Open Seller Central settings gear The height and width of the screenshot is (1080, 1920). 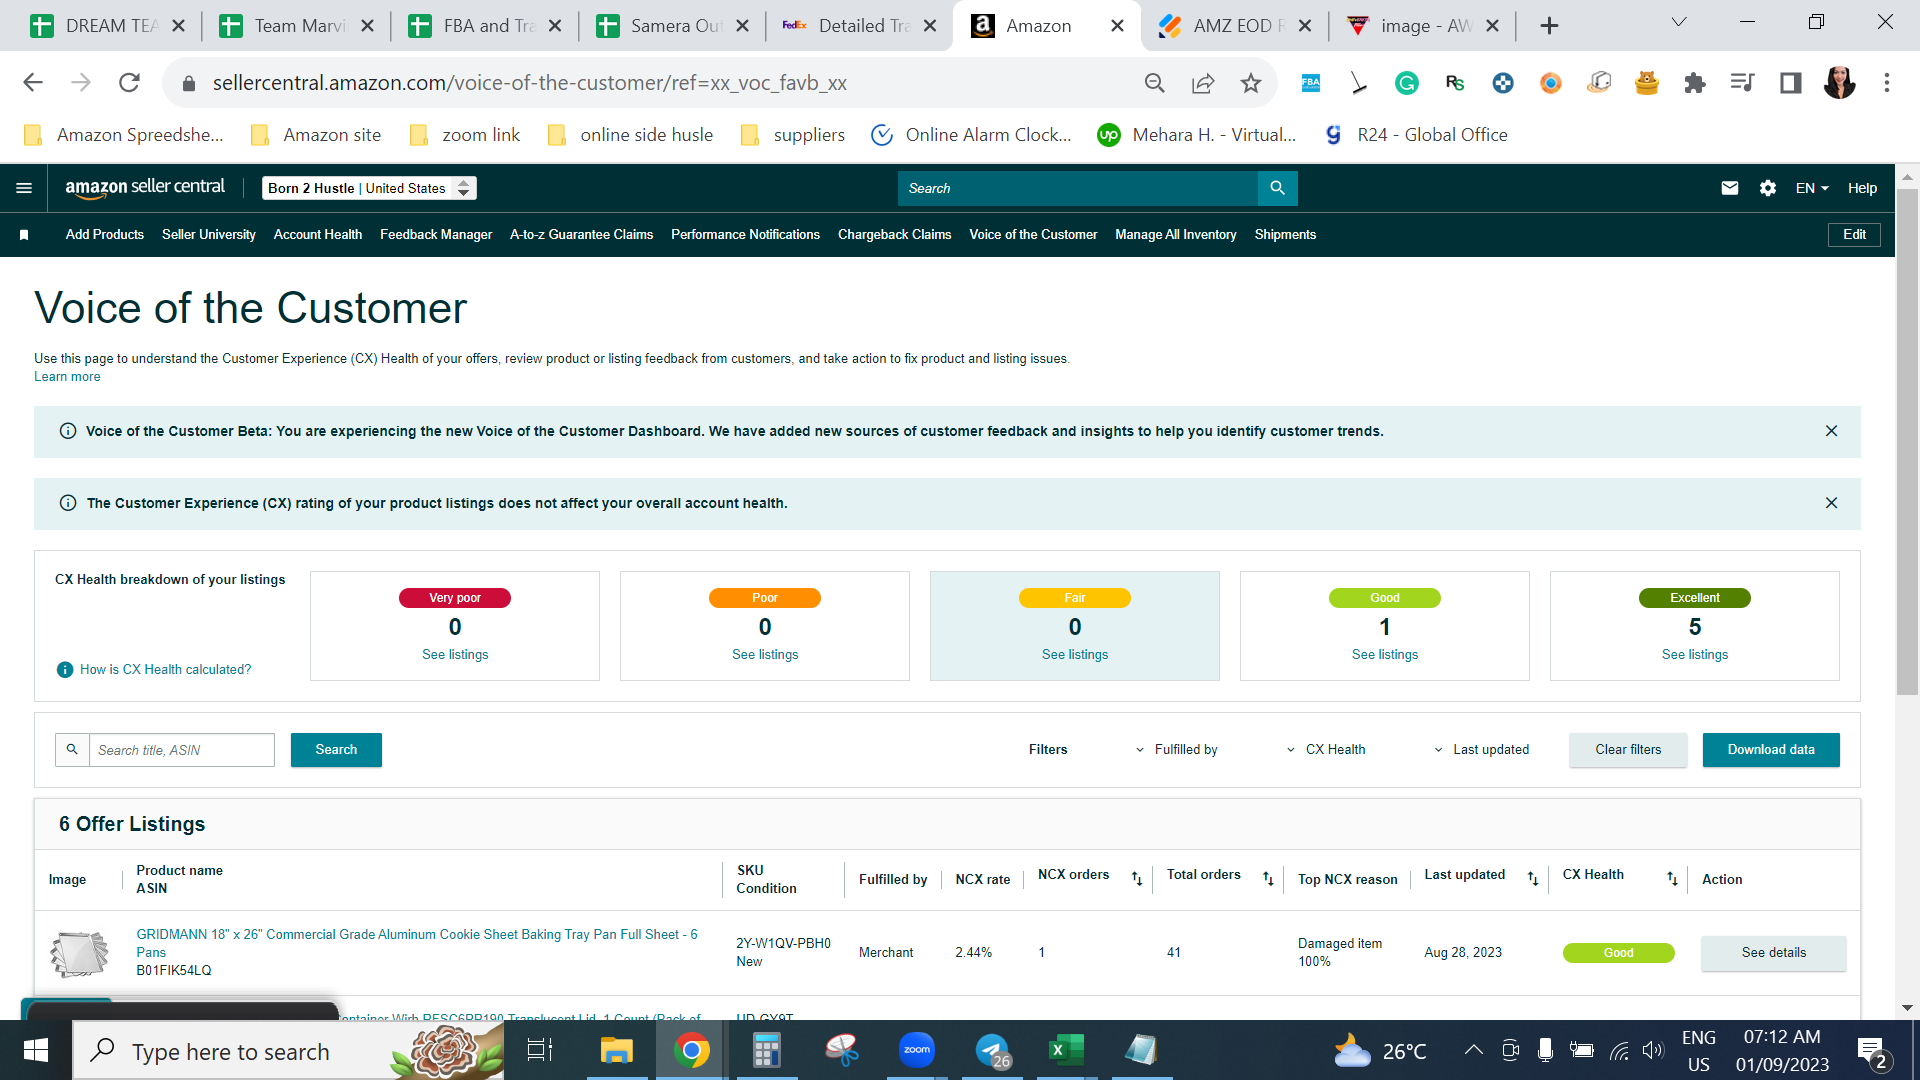click(1768, 188)
